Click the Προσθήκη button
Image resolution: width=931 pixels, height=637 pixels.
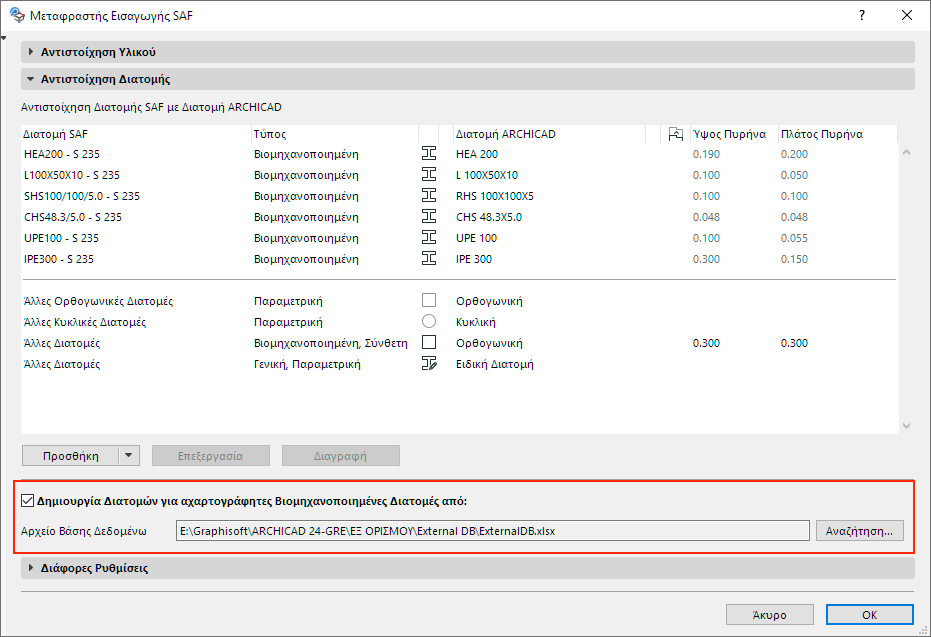tap(71, 456)
